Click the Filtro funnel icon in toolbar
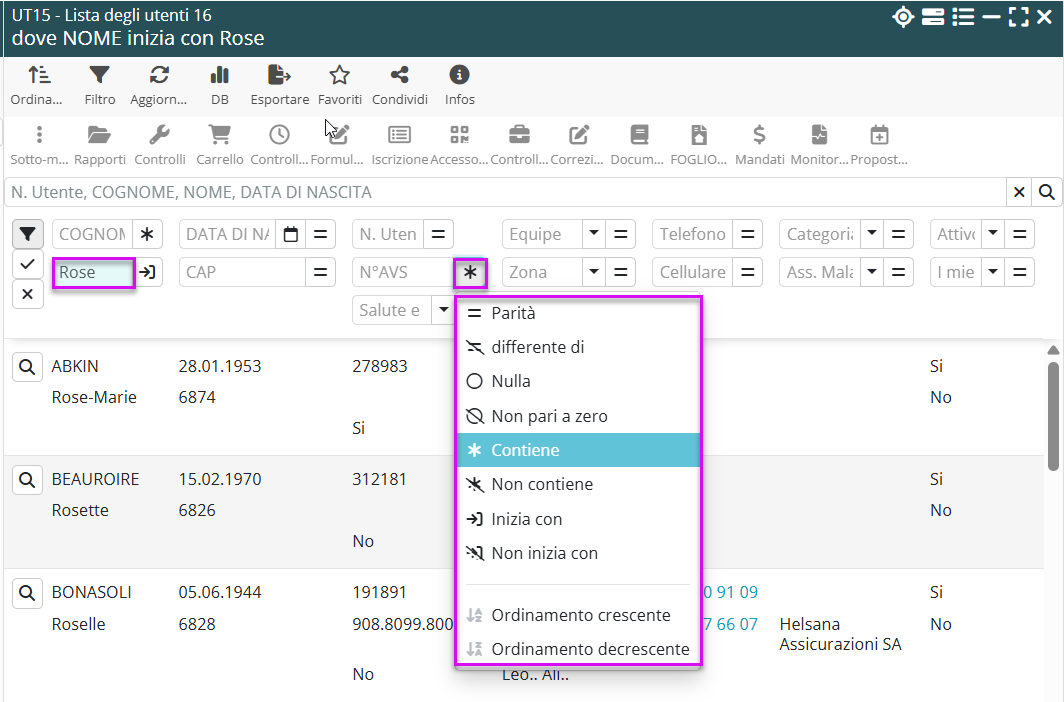Screen dimensions: 1064x702 pyautogui.click(x=99, y=75)
